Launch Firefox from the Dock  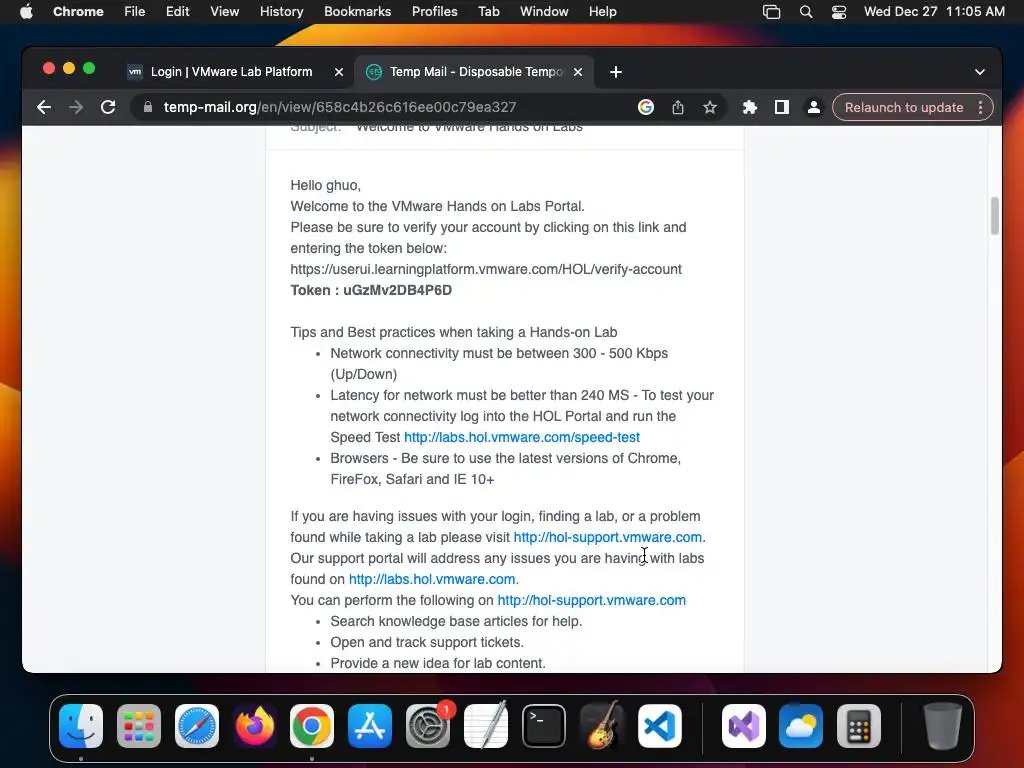(x=254, y=726)
